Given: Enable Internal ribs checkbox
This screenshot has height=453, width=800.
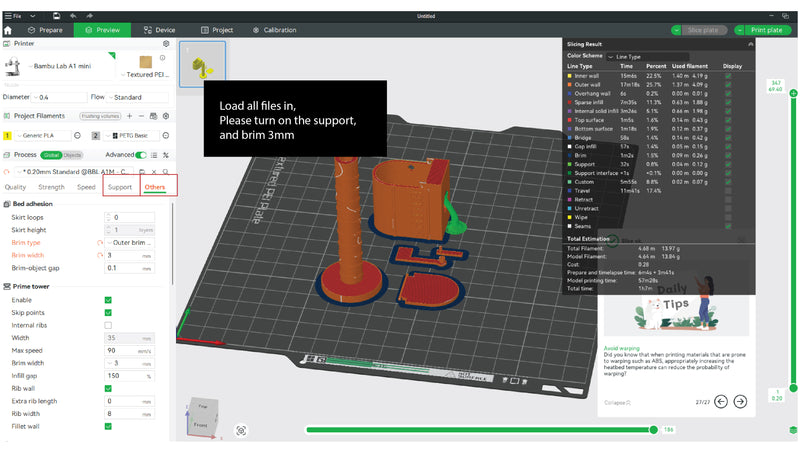Looking at the screenshot, I should (108, 325).
